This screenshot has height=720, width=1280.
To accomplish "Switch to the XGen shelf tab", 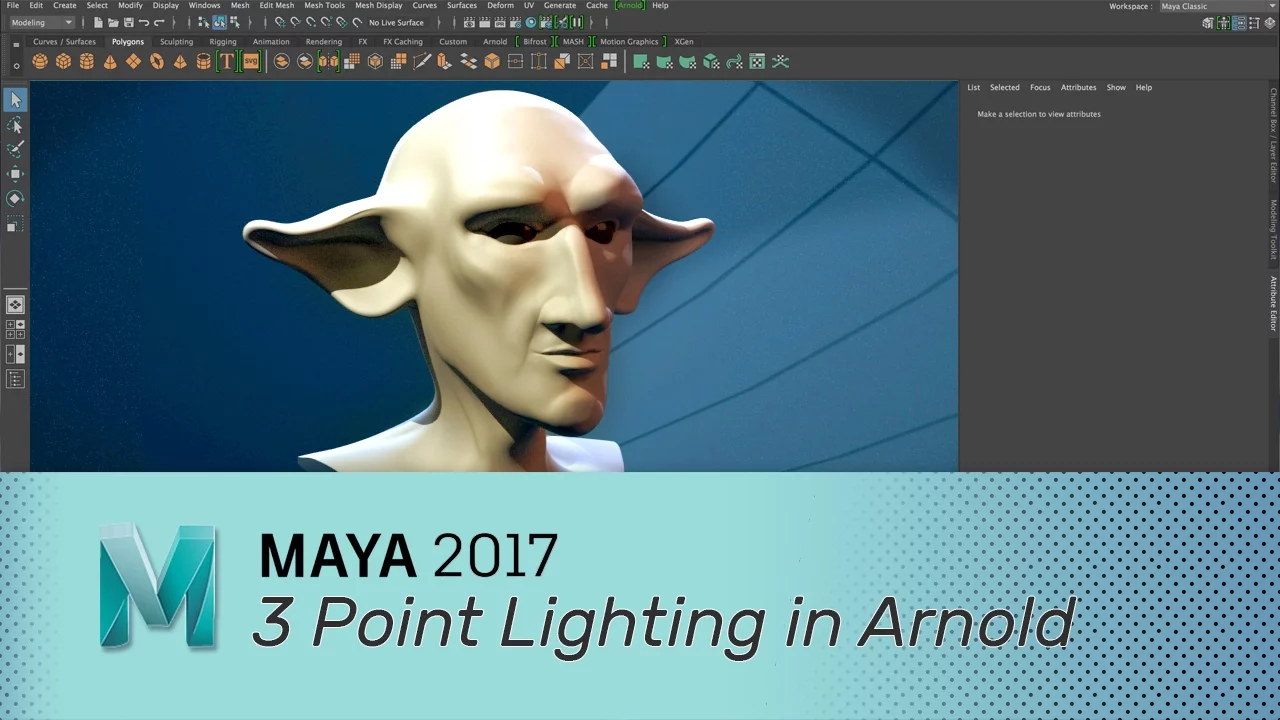I will tap(684, 42).
